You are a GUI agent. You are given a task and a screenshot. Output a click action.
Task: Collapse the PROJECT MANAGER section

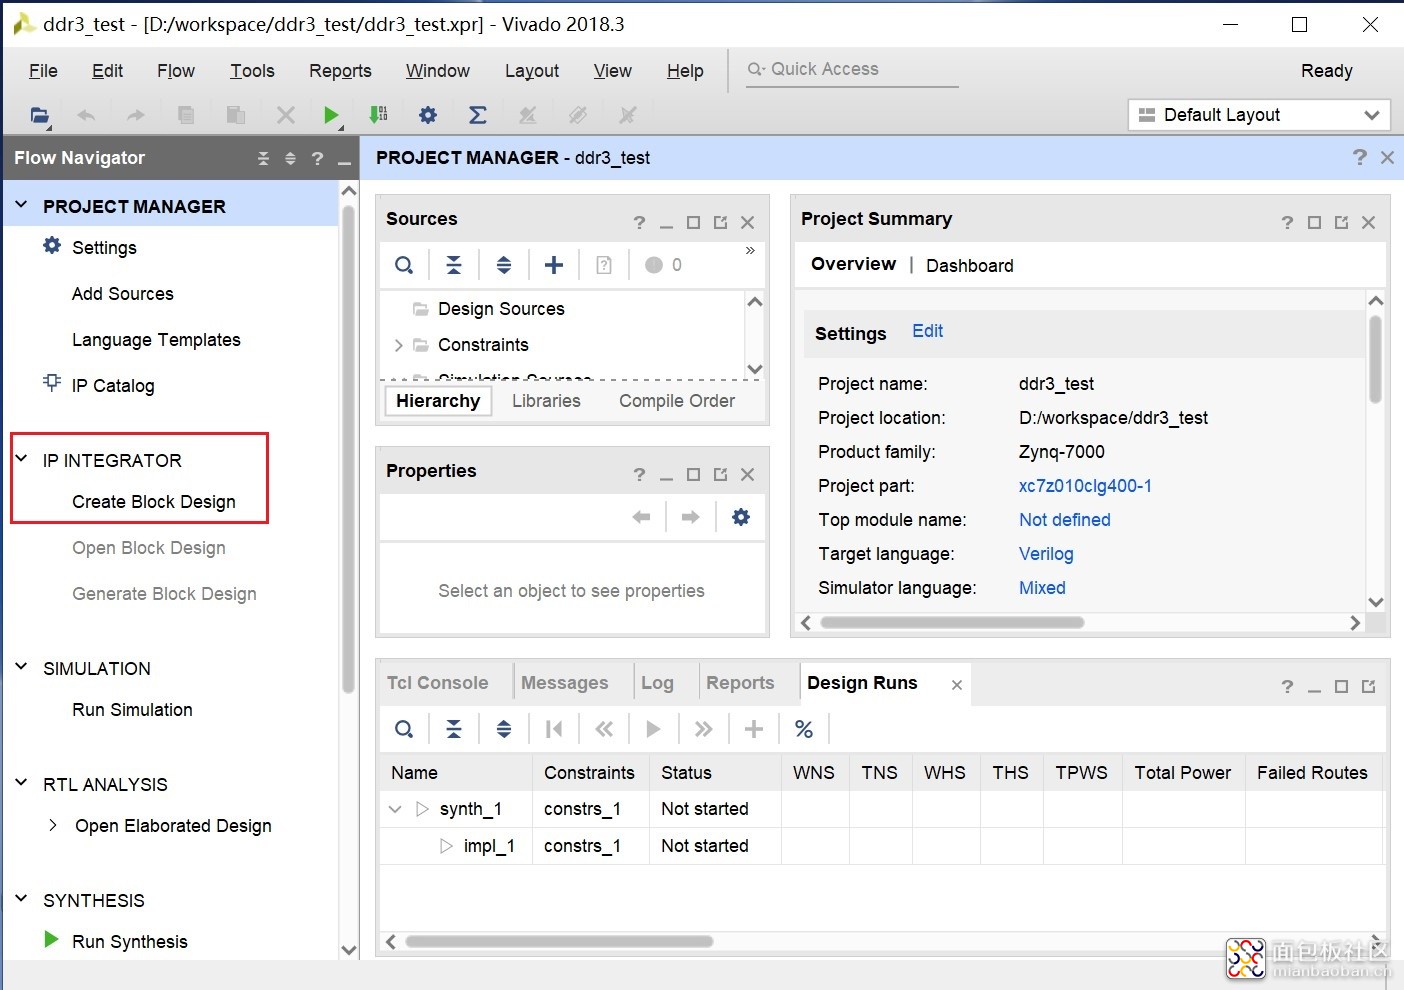[x=21, y=205]
